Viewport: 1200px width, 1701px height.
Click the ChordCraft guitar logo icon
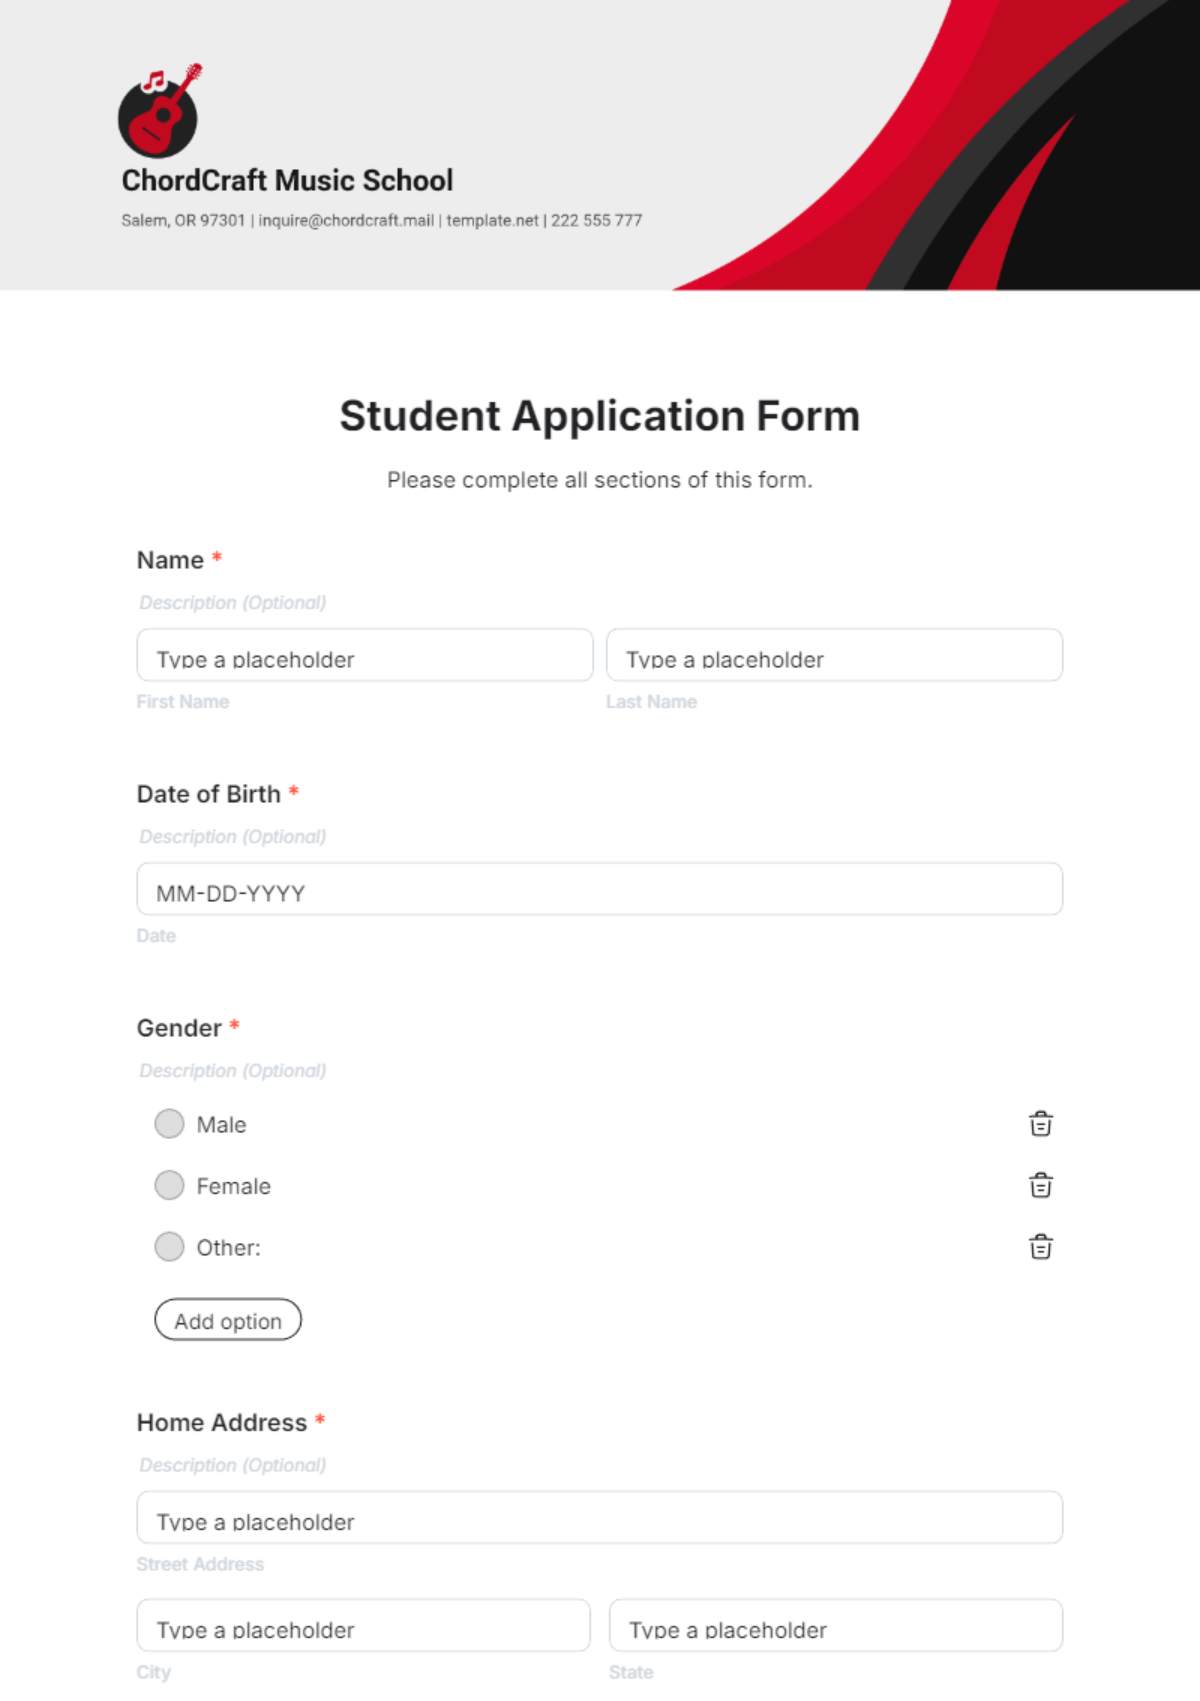(x=159, y=111)
